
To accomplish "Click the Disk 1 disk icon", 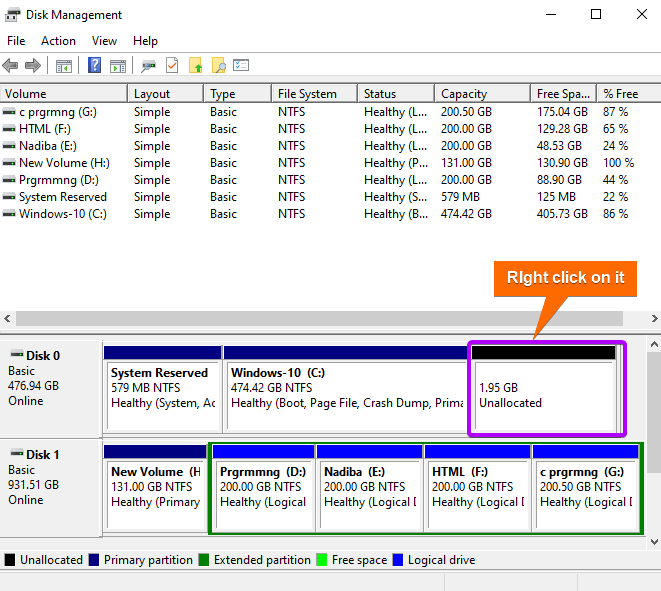I will pyautogui.click(x=17, y=453).
